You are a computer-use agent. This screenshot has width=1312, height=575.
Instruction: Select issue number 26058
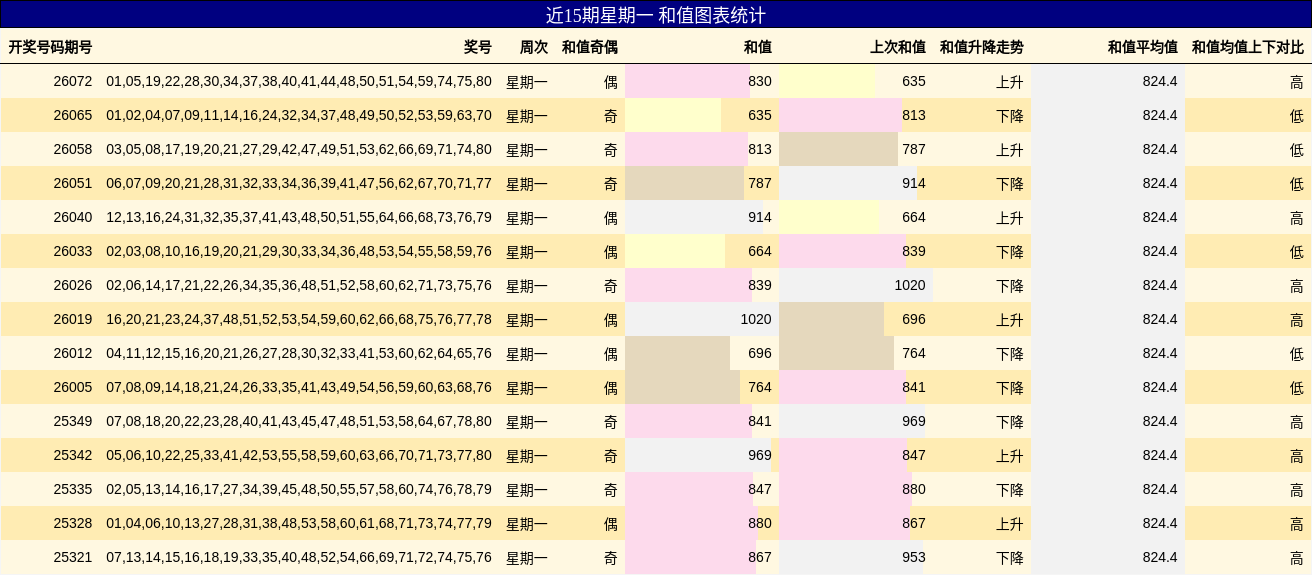[73, 149]
